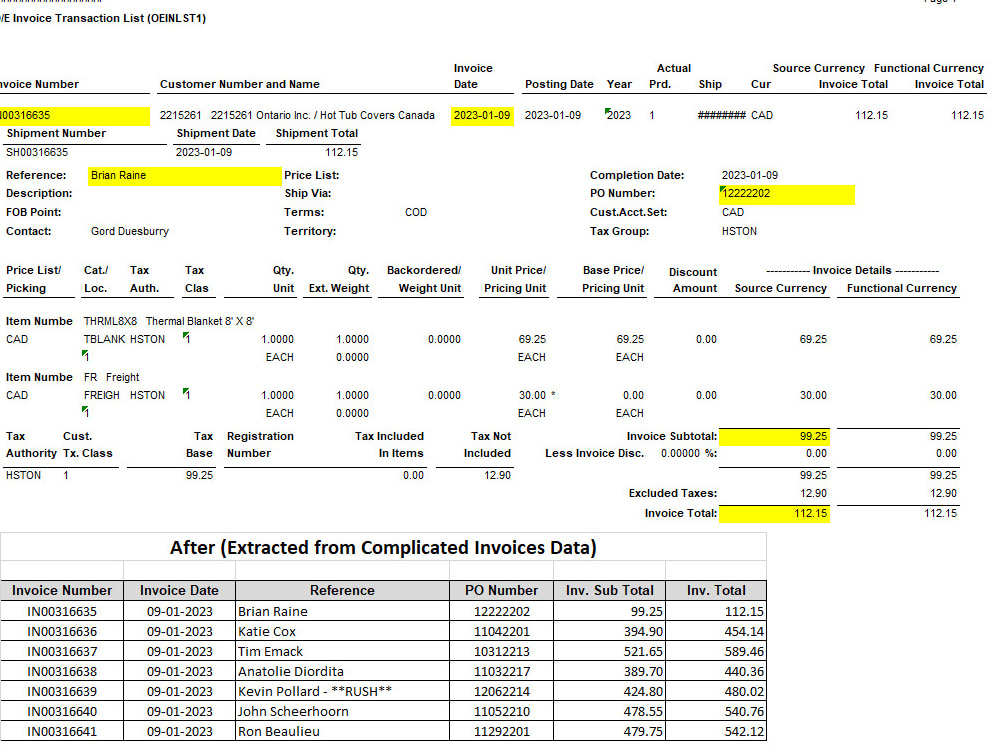Click the Year cell 2023

tap(619, 115)
